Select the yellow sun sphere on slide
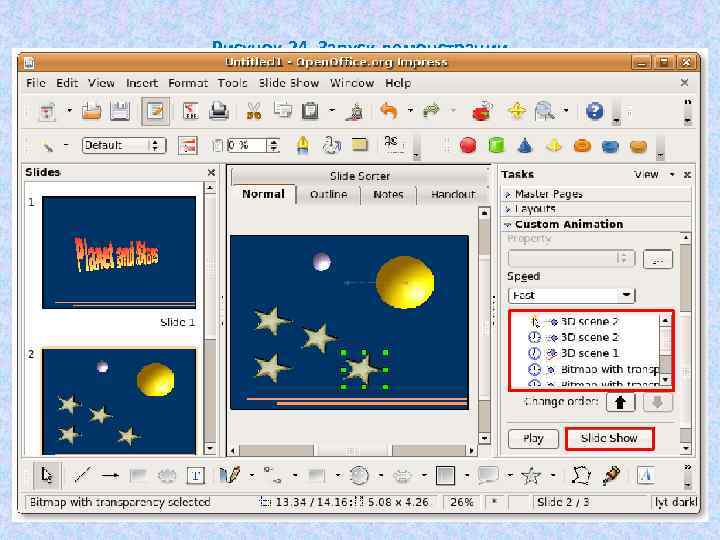 [x=405, y=282]
